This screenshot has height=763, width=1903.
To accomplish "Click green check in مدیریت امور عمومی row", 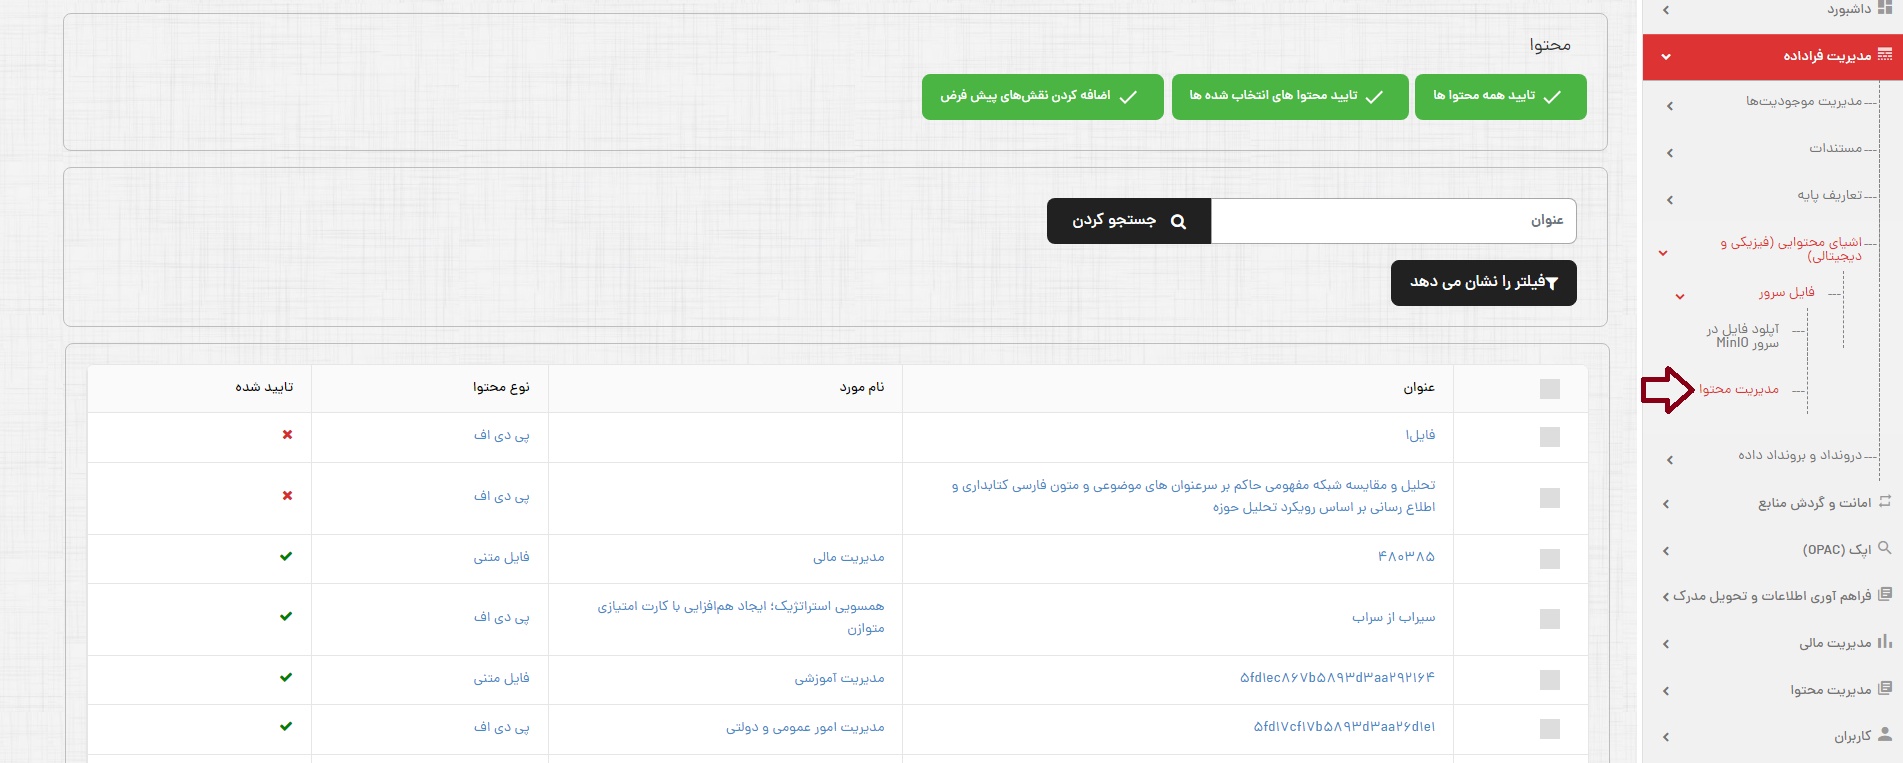I will pyautogui.click(x=286, y=726).
